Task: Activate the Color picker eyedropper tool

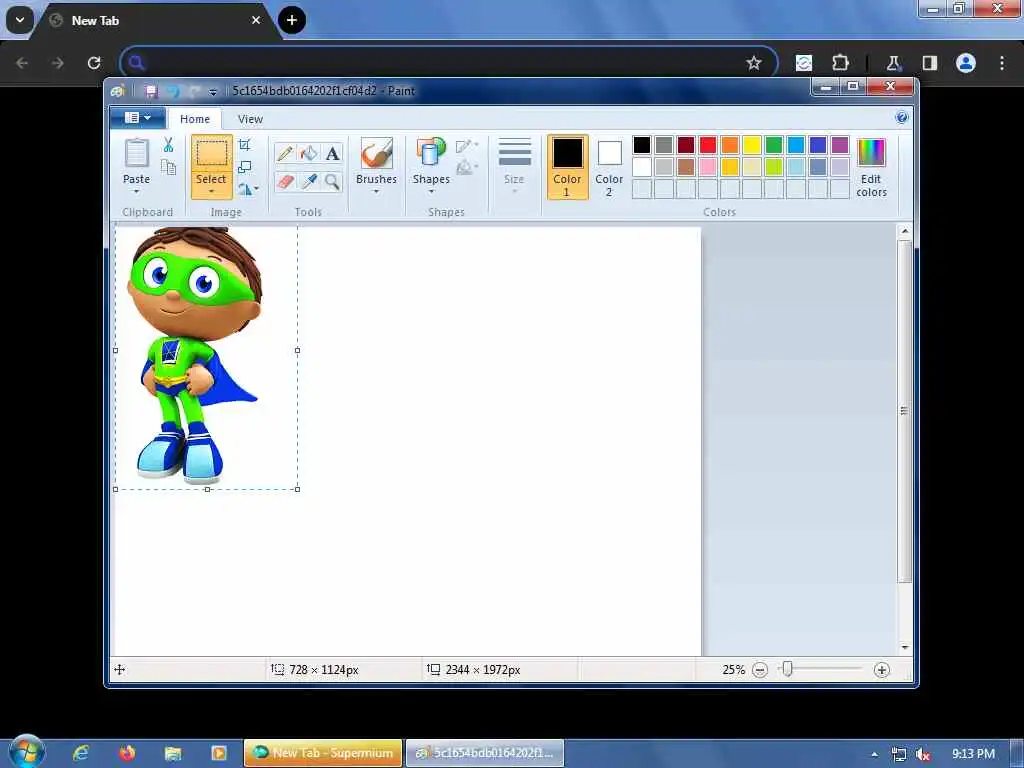Action: point(309,181)
